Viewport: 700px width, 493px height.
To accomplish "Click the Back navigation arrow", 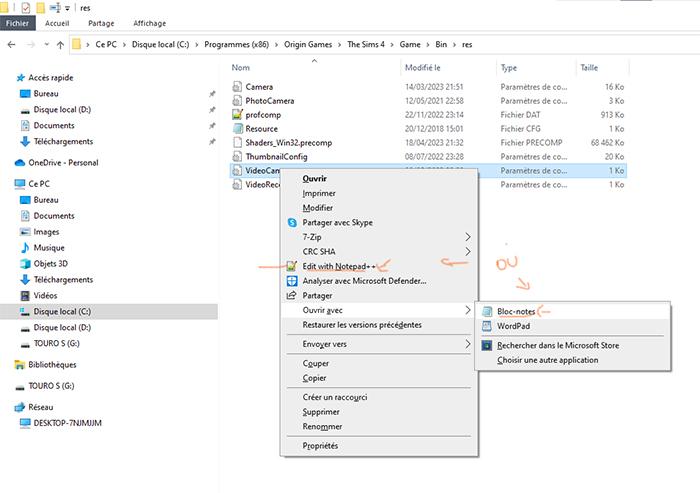I will (x=12, y=44).
